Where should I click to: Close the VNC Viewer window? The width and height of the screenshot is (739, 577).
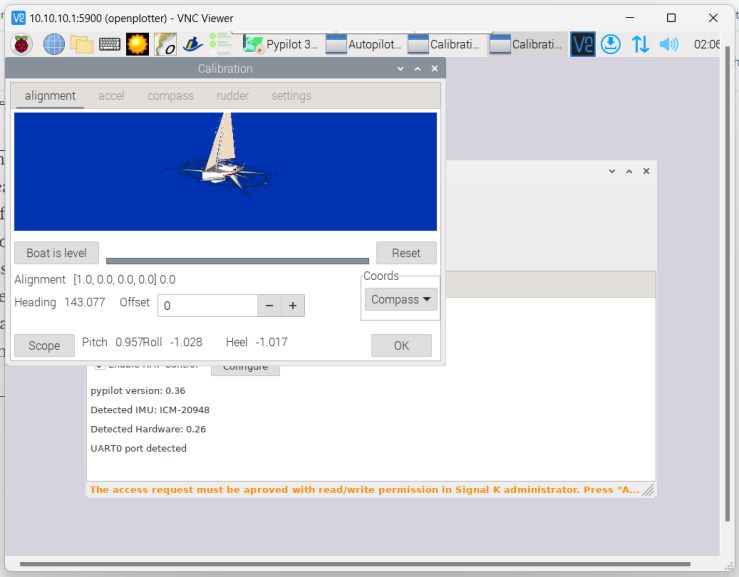pos(713,18)
